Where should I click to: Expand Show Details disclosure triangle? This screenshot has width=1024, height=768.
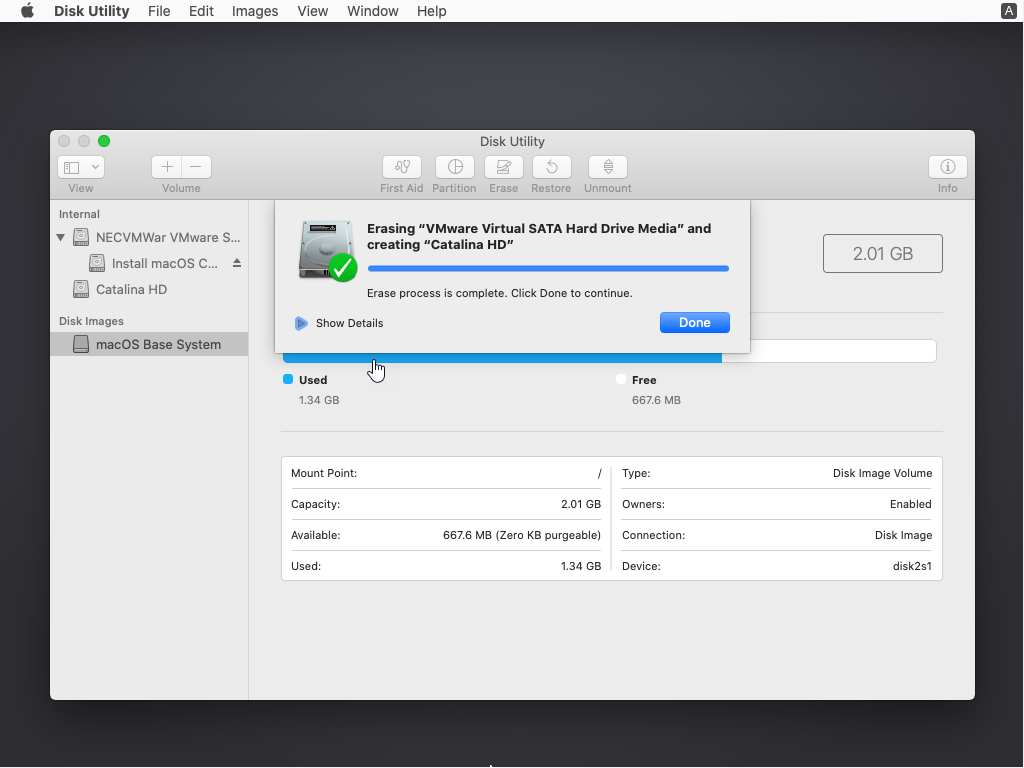coord(301,323)
